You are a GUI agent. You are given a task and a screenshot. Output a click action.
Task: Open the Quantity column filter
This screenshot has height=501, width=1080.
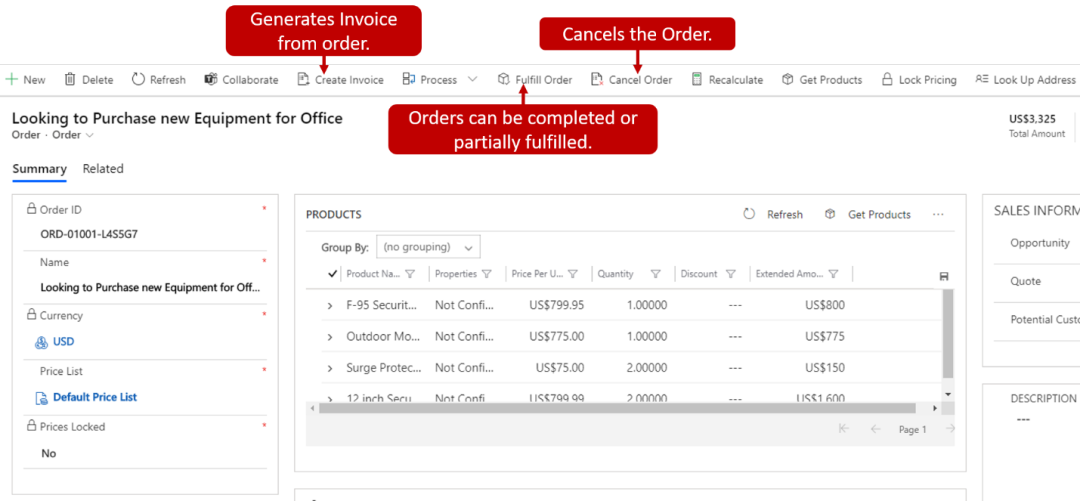656,274
